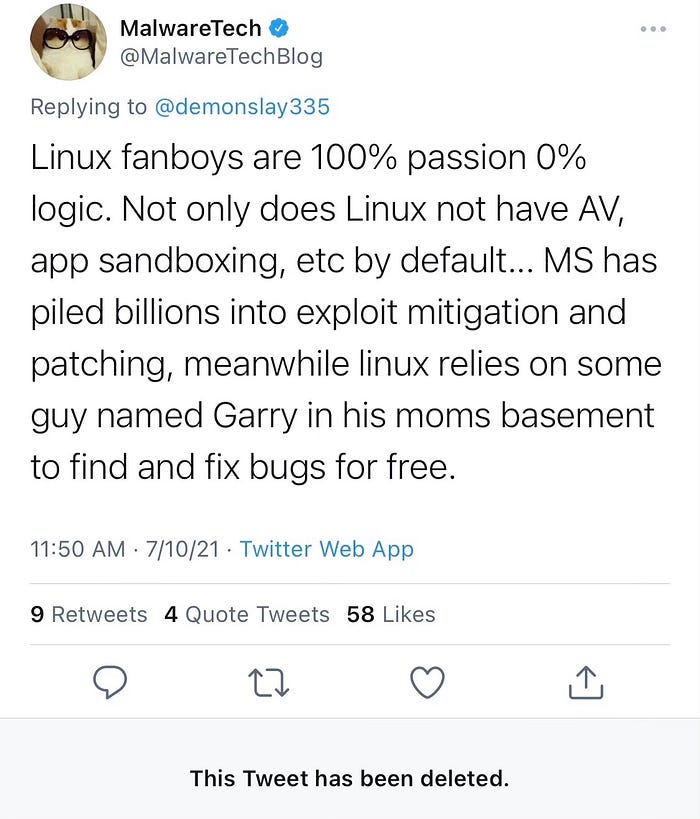Click the blue verified badge

coord(279,28)
